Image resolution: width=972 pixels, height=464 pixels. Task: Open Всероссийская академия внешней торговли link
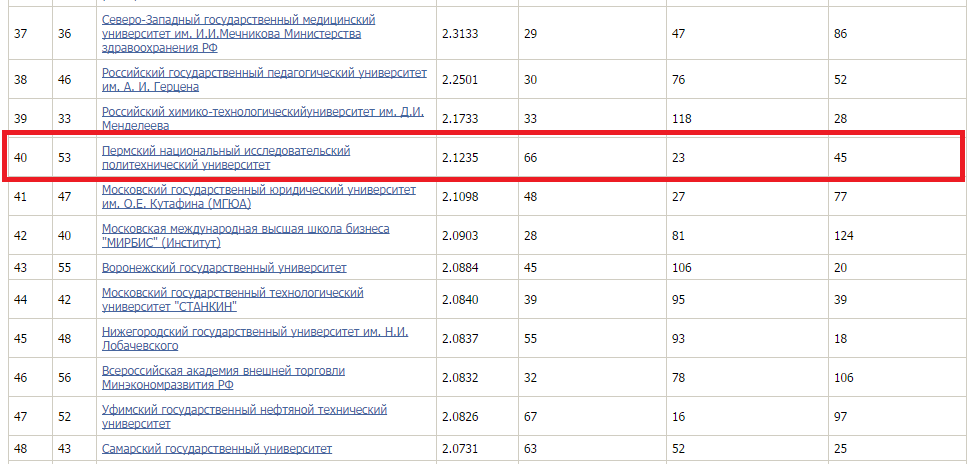pos(223,378)
